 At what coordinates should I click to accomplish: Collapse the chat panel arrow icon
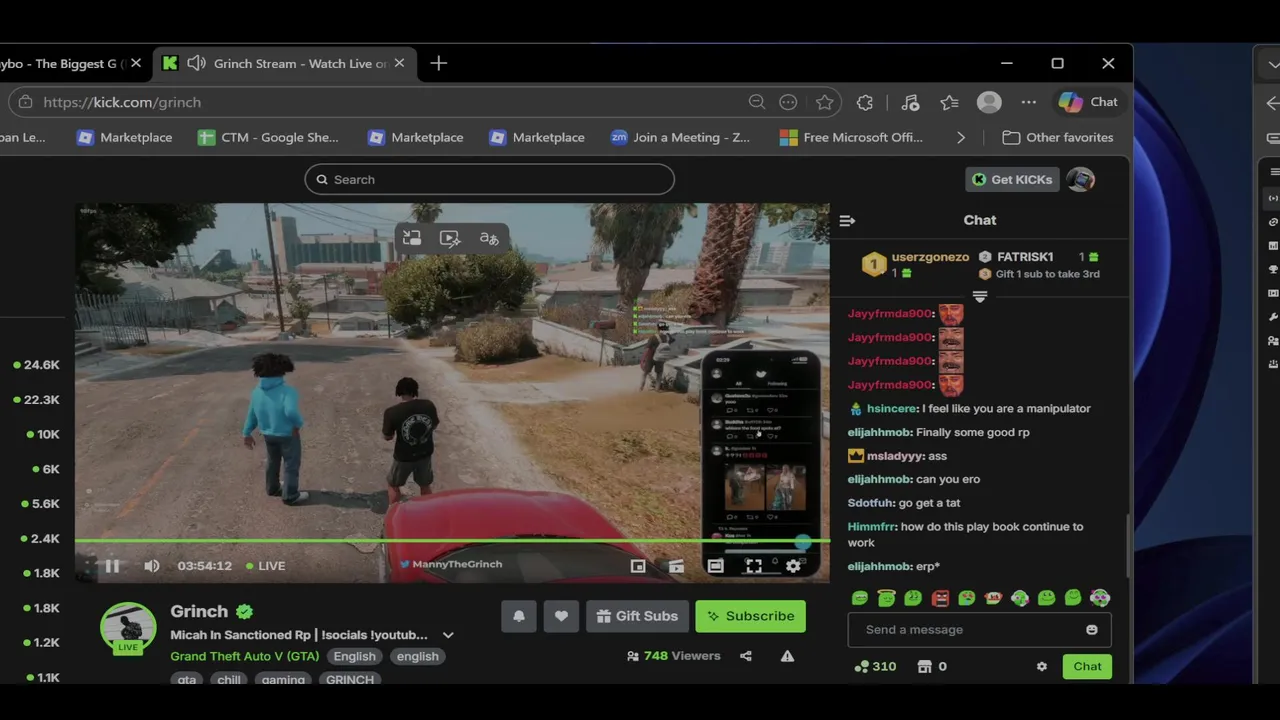847,220
